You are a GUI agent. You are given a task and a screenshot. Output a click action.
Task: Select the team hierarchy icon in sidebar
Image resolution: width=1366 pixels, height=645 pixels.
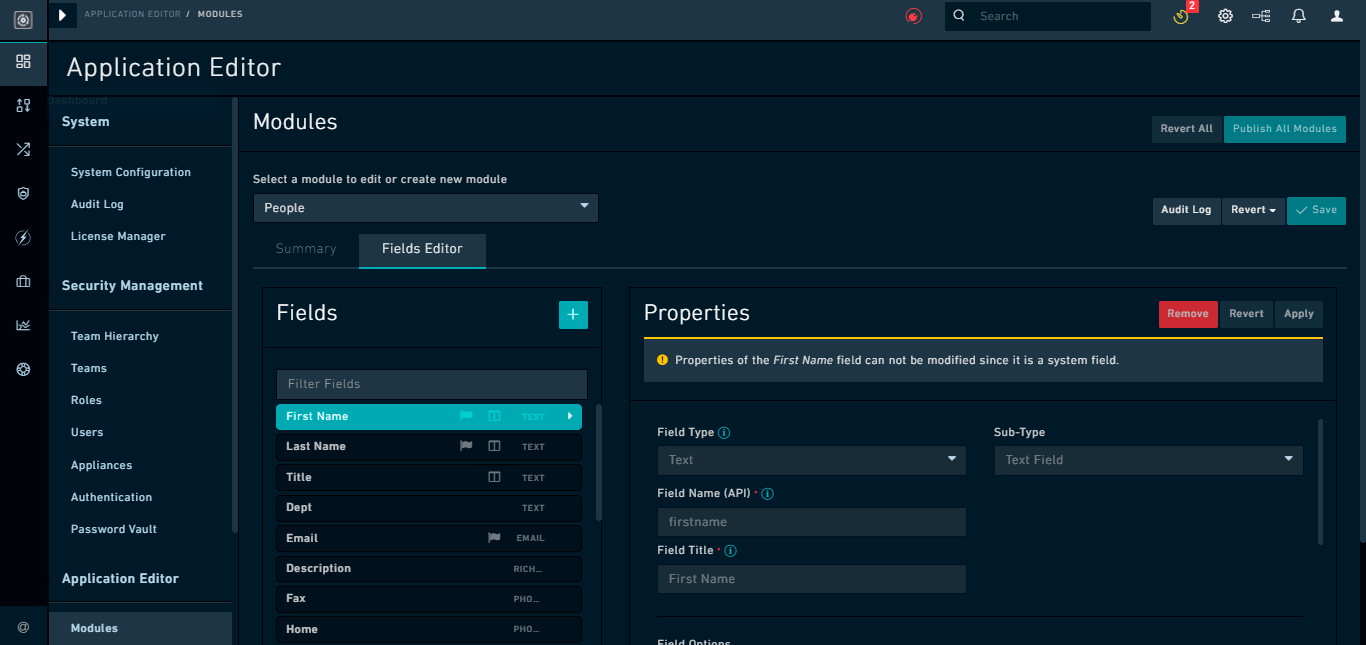22,105
